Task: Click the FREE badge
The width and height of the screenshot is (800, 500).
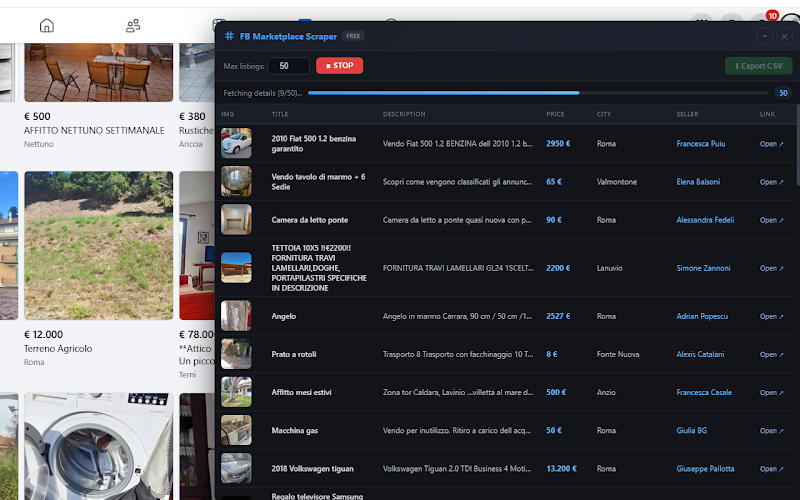Action: click(353, 36)
